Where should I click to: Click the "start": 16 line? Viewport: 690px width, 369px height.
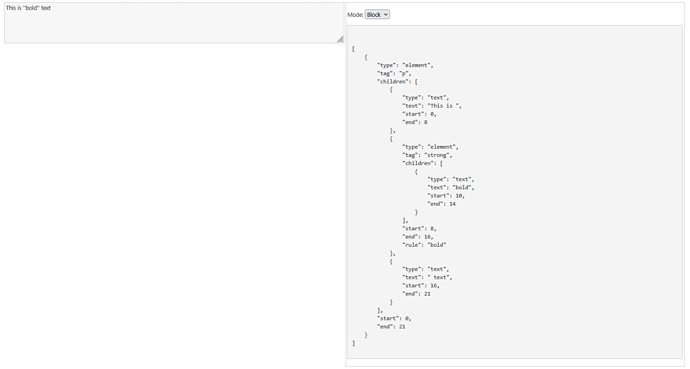pos(421,286)
